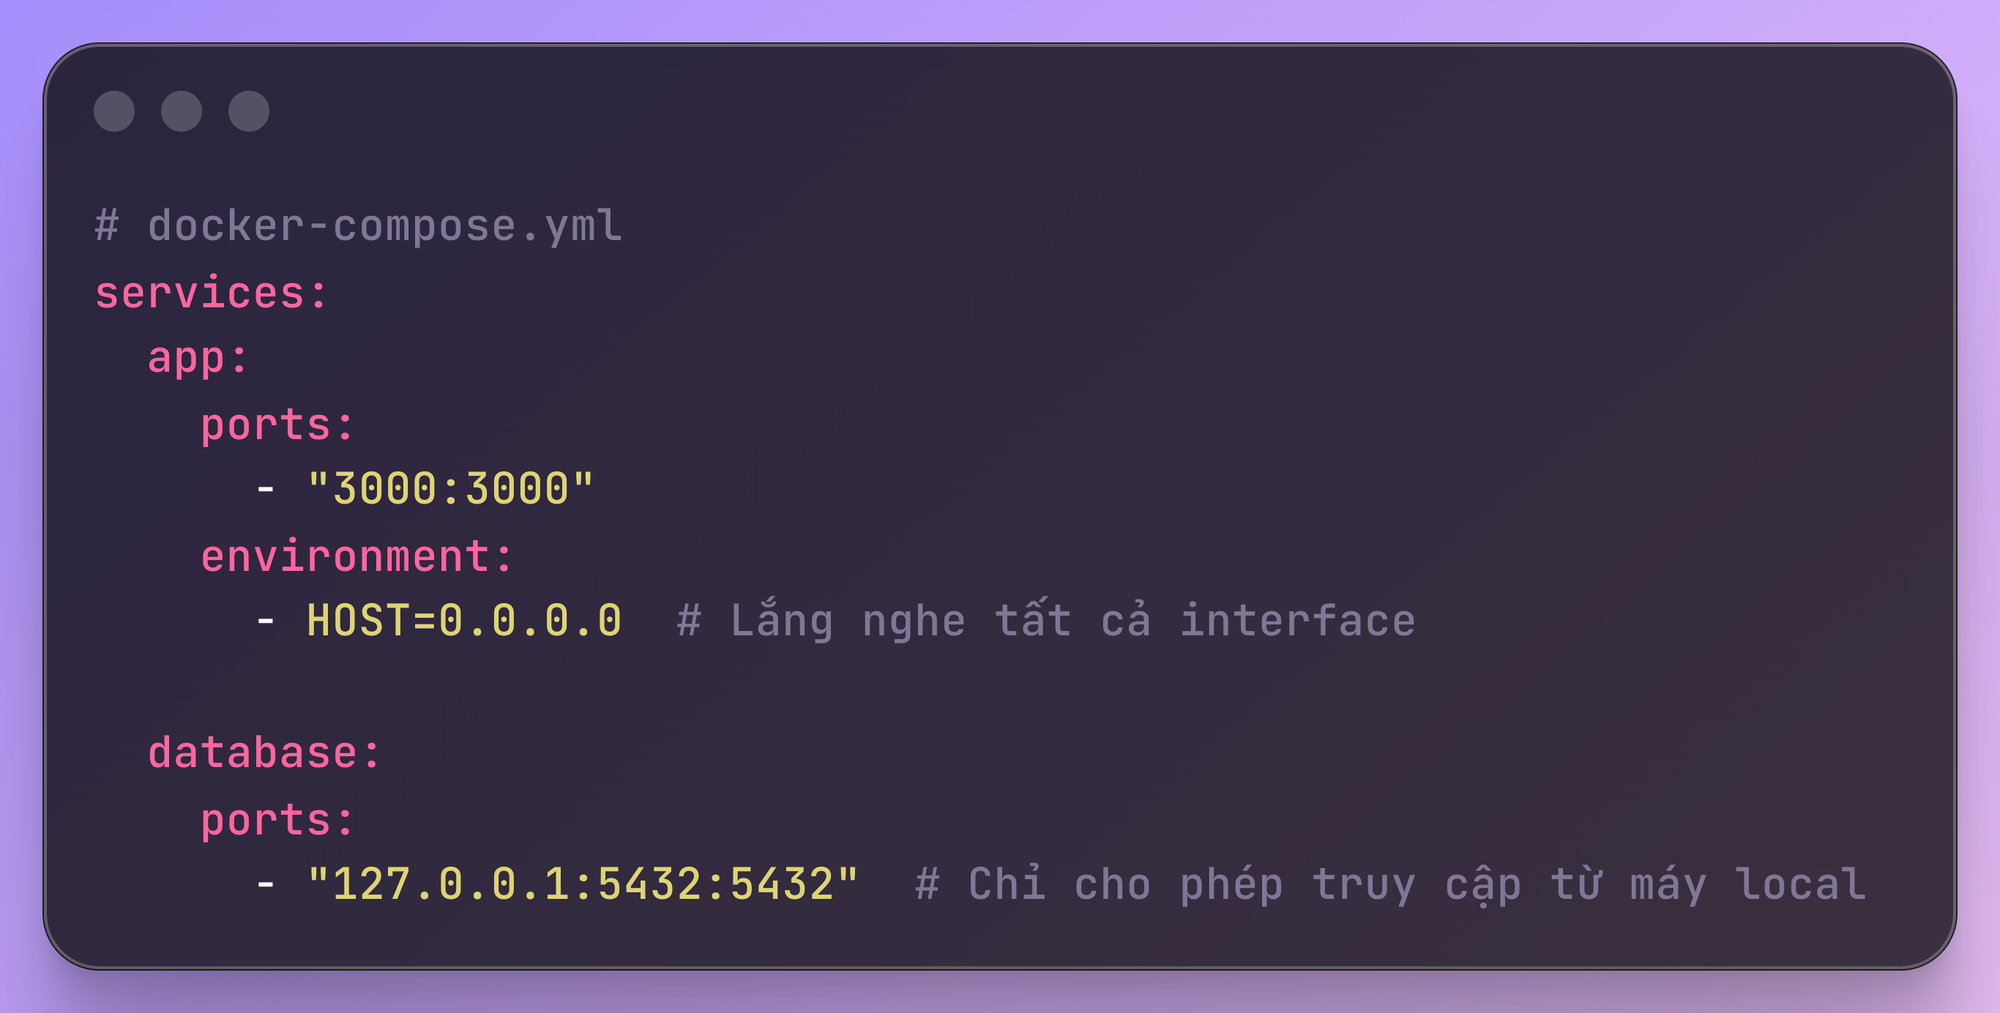Image resolution: width=2000 pixels, height=1013 pixels.
Task: Click the hash symbol before docker-compose.yml
Action: click(107, 226)
